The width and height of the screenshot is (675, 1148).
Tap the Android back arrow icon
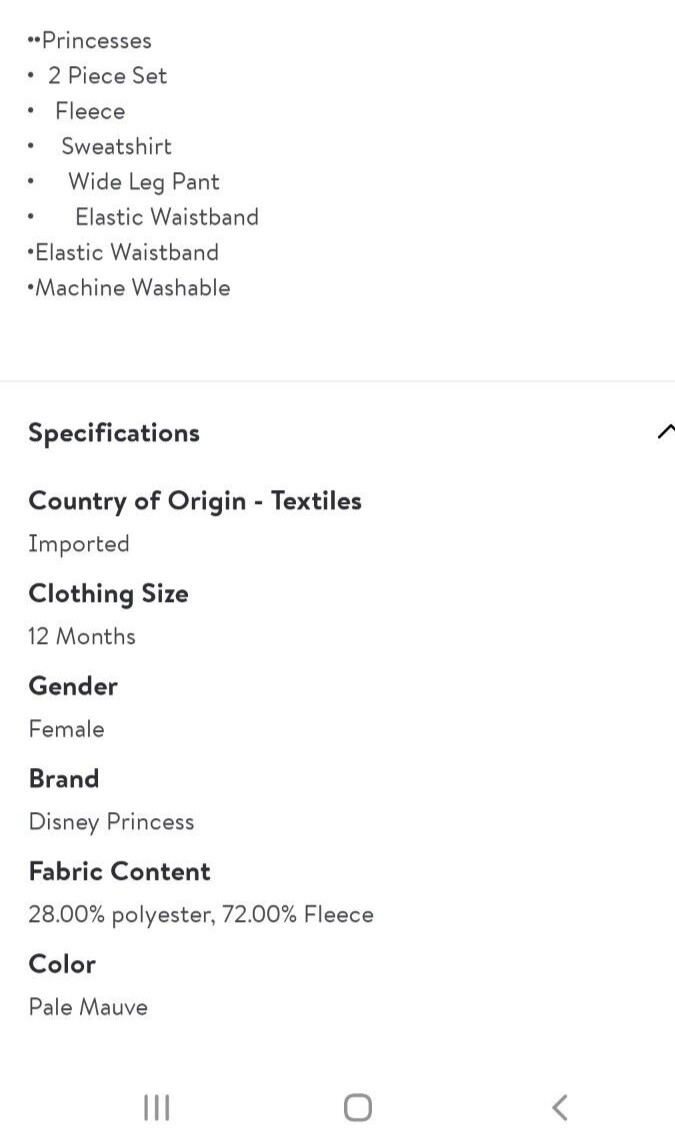559,1107
